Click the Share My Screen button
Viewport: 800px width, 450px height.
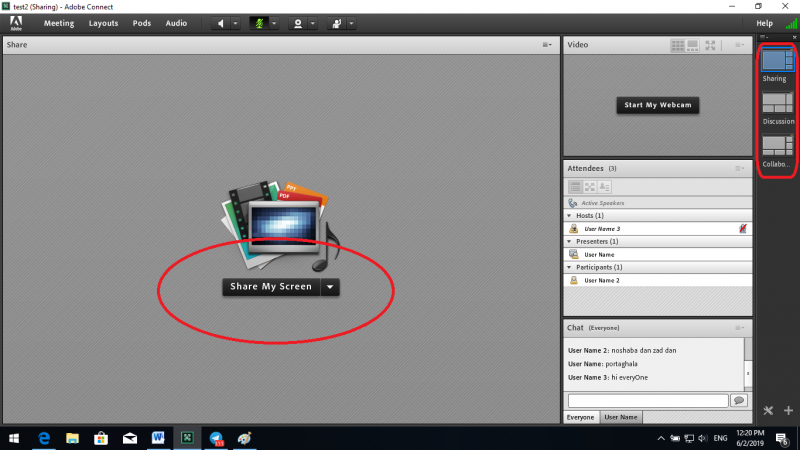pyautogui.click(x=271, y=287)
